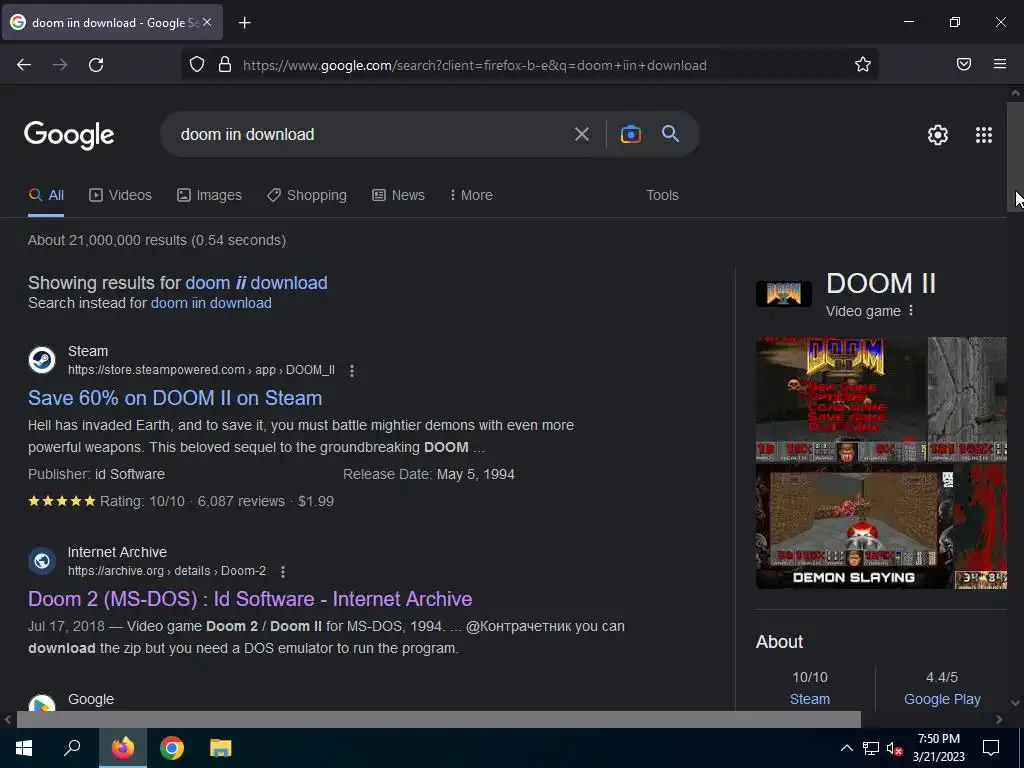
Task: Reload the current page
Action: click(96, 65)
